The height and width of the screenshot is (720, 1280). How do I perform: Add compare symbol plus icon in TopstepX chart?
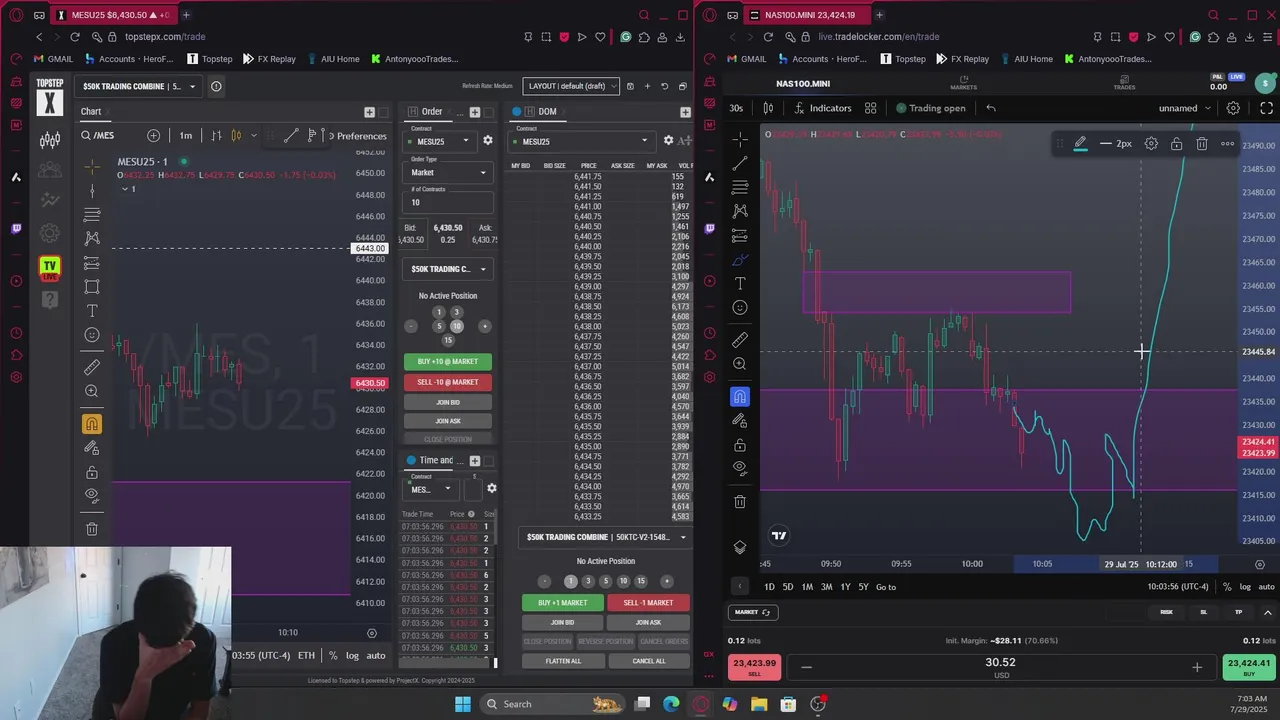(x=153, y=135)
